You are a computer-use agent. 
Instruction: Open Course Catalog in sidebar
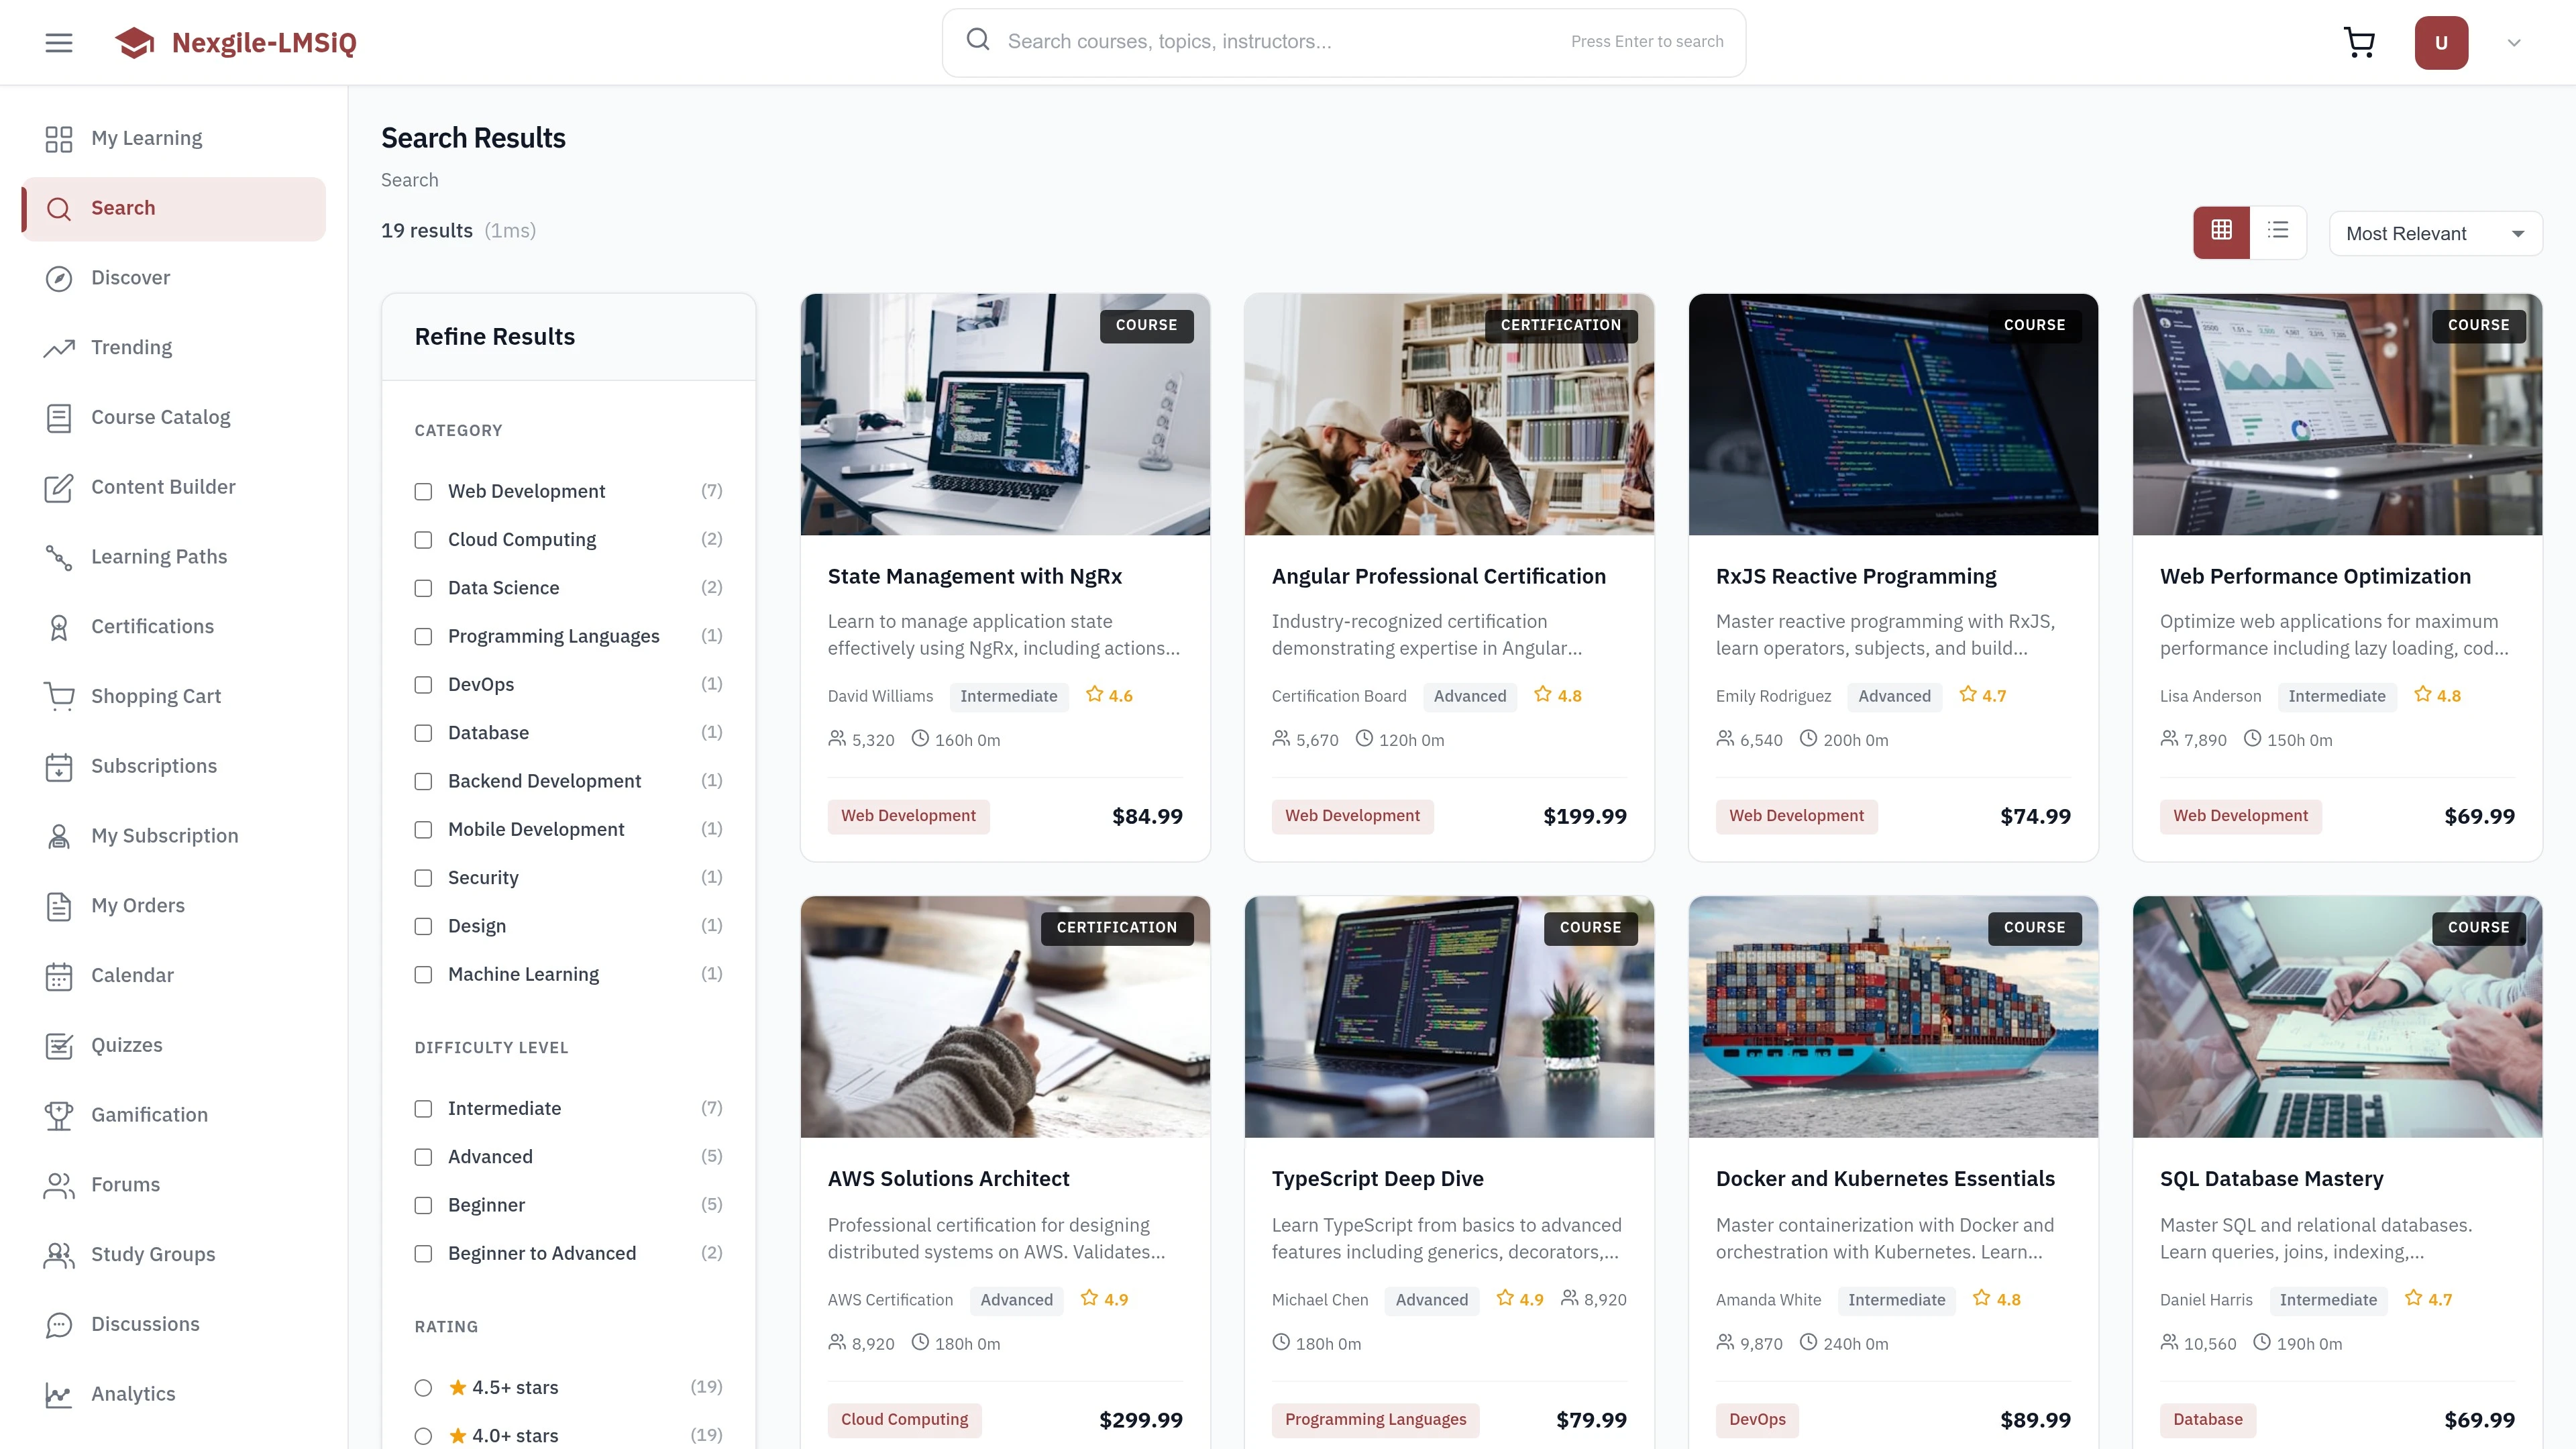pos(174,417)
